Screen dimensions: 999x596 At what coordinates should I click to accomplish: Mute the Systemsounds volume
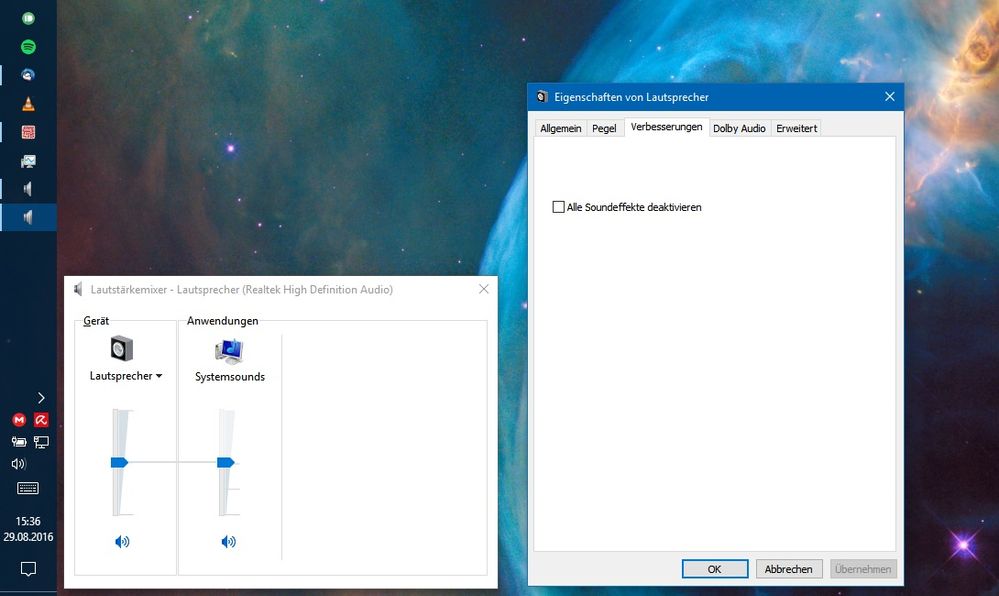[x=229, y=542]
